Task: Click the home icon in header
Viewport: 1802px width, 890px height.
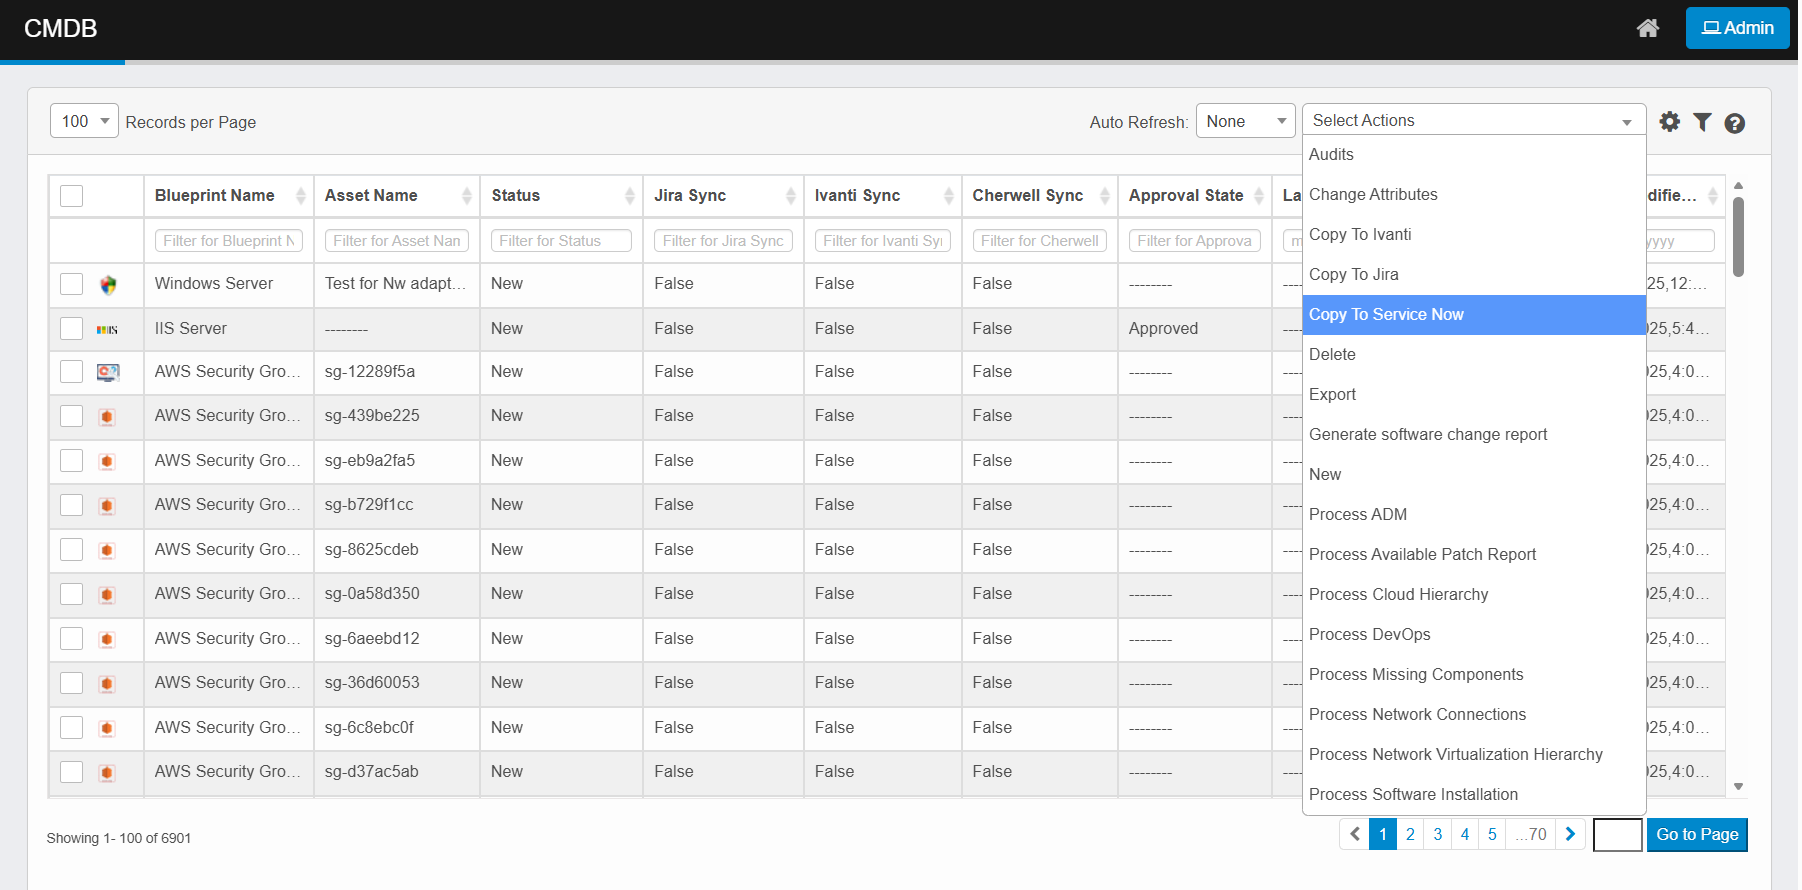Action: click(x=1647, y=28)
